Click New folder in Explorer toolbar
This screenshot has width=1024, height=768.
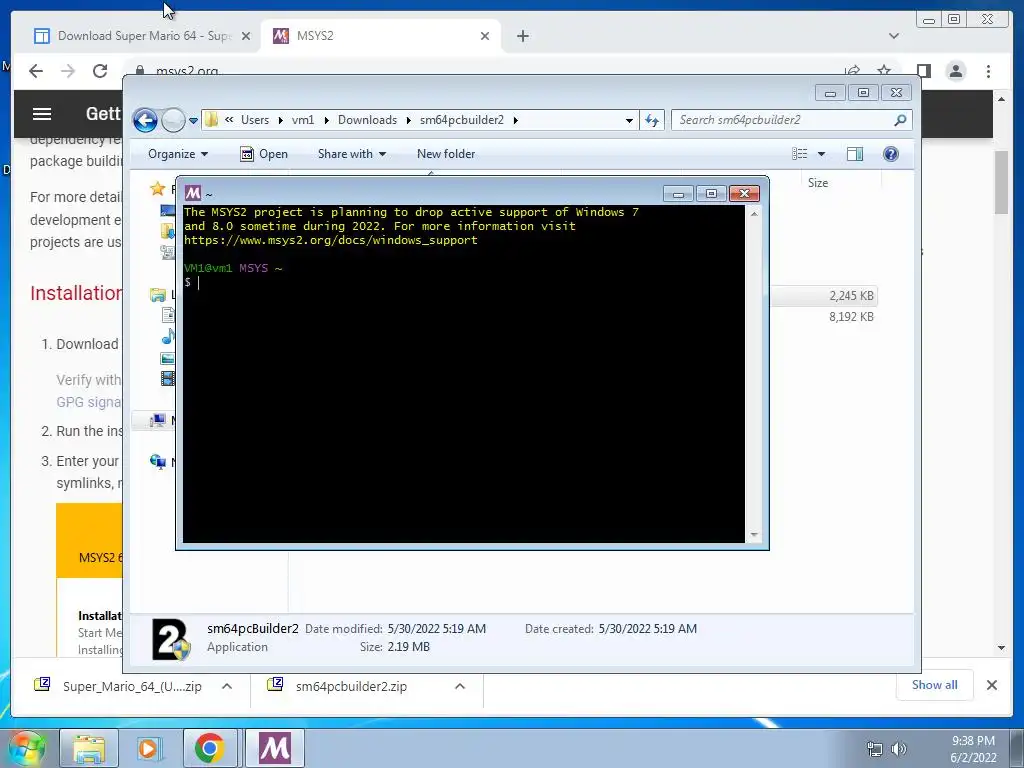446,154
